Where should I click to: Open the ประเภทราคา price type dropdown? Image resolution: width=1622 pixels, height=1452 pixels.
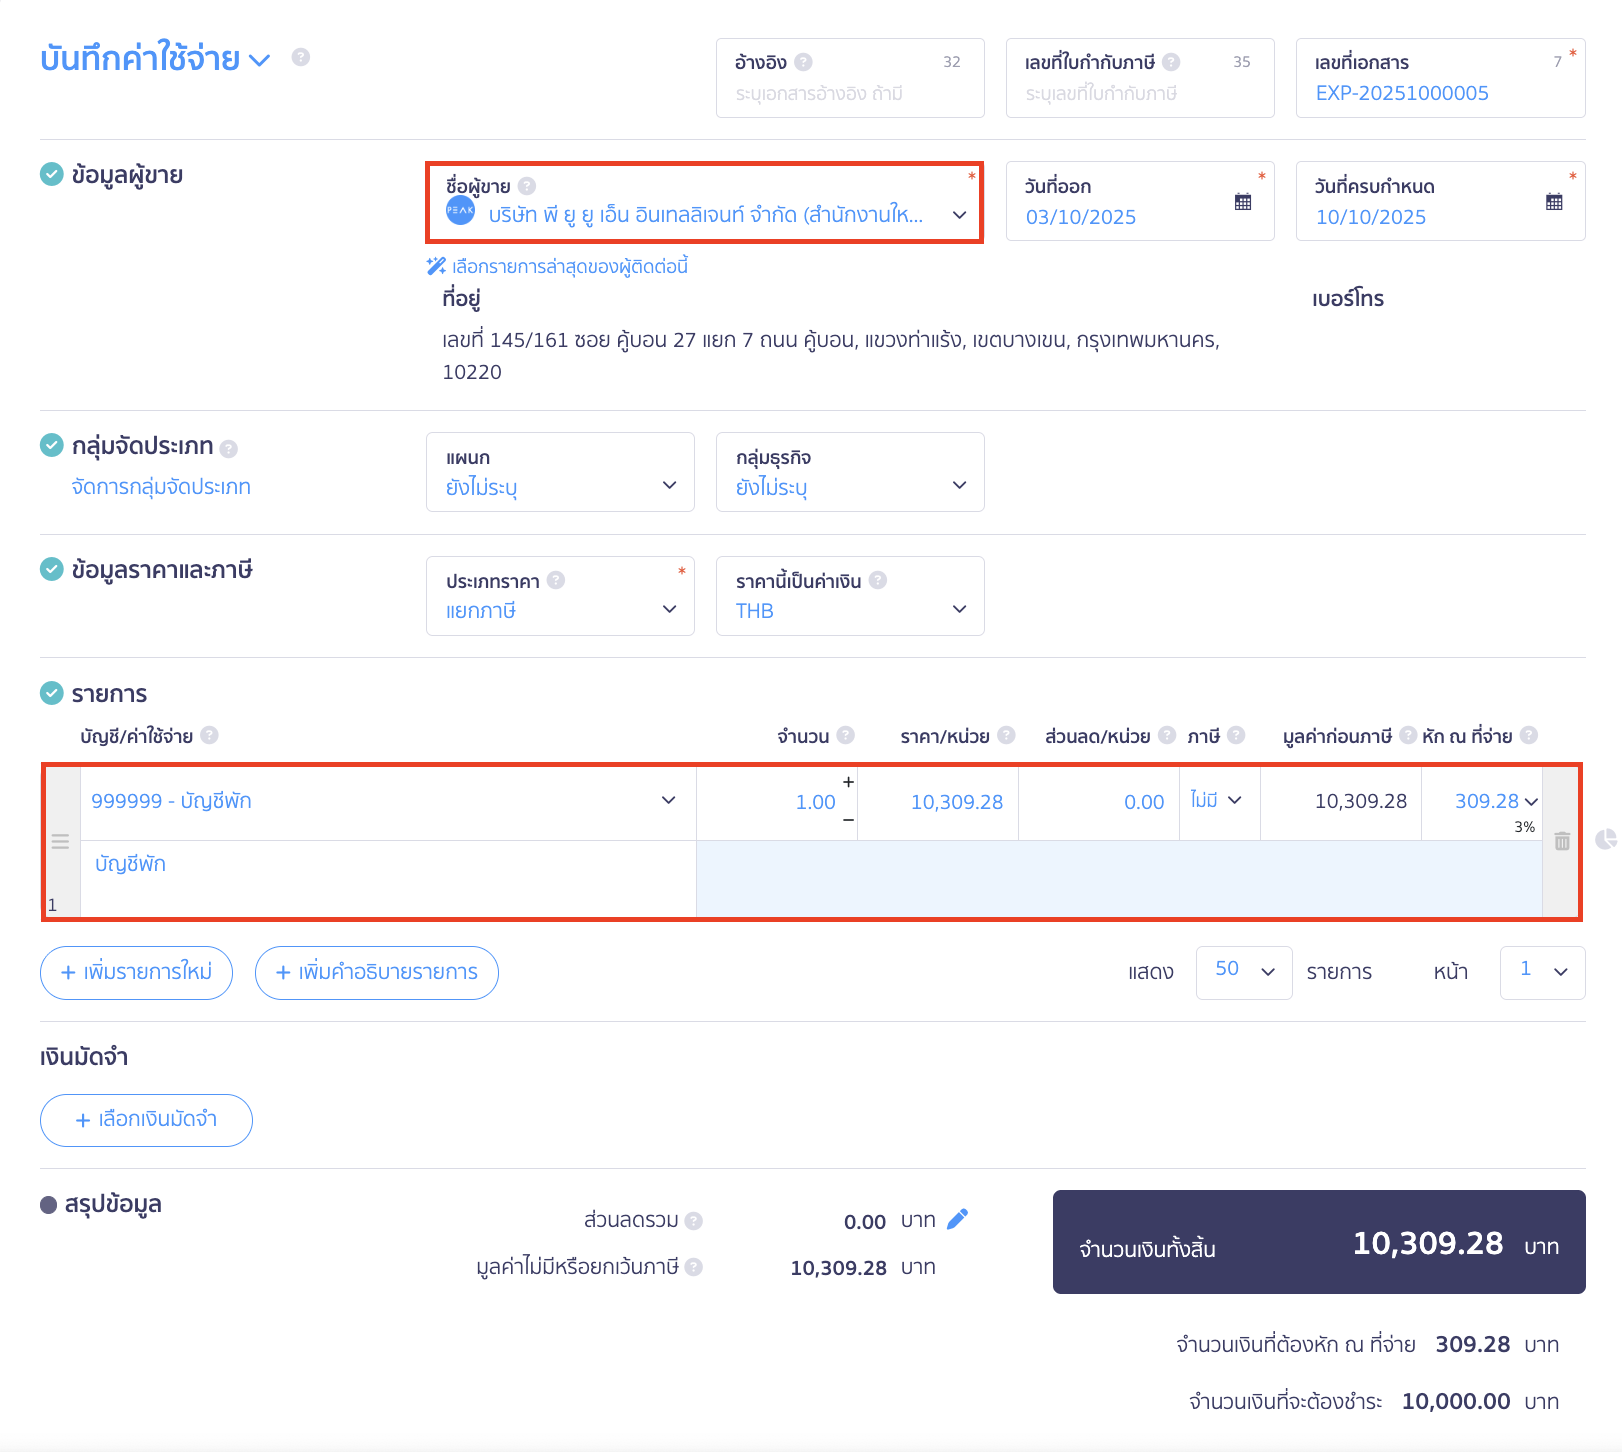669,610
